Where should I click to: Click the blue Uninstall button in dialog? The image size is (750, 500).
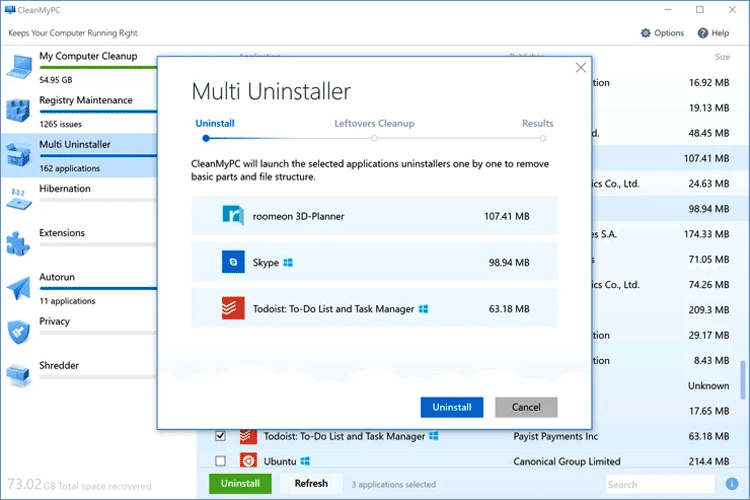tap(452, 407)
